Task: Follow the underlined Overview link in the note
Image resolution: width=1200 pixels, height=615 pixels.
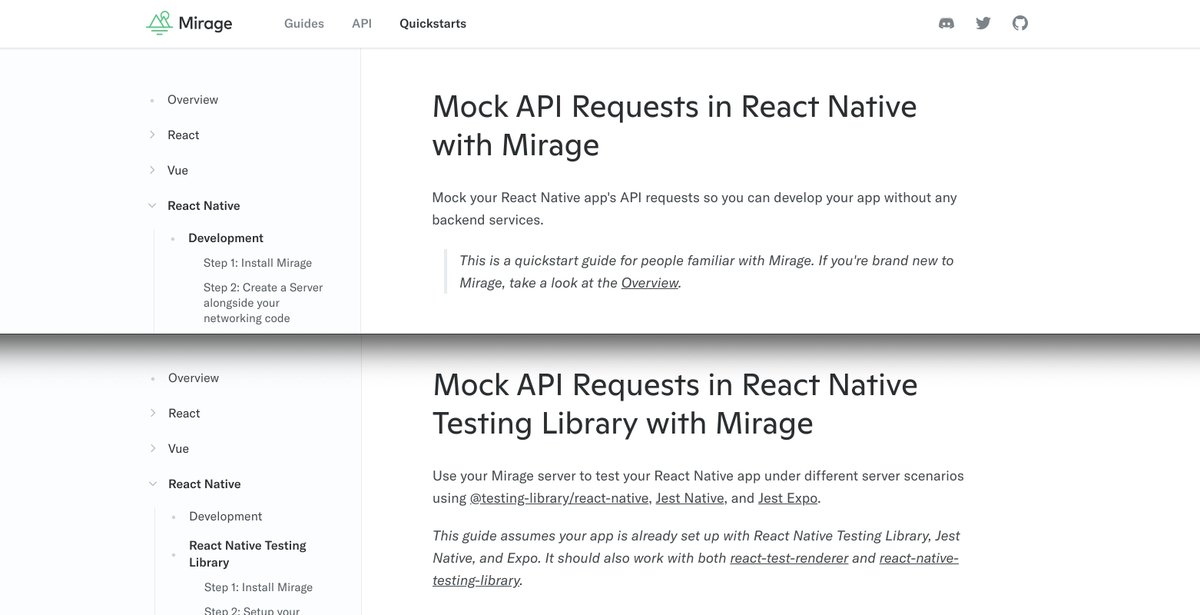Action: coord(650,283)
